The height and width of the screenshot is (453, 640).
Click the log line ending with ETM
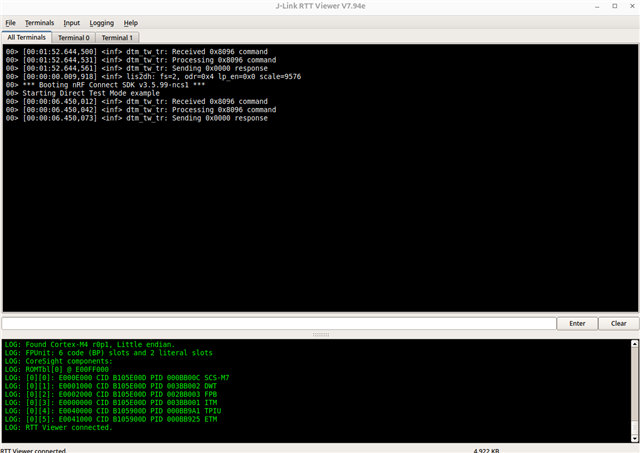[x=111, y=419]
